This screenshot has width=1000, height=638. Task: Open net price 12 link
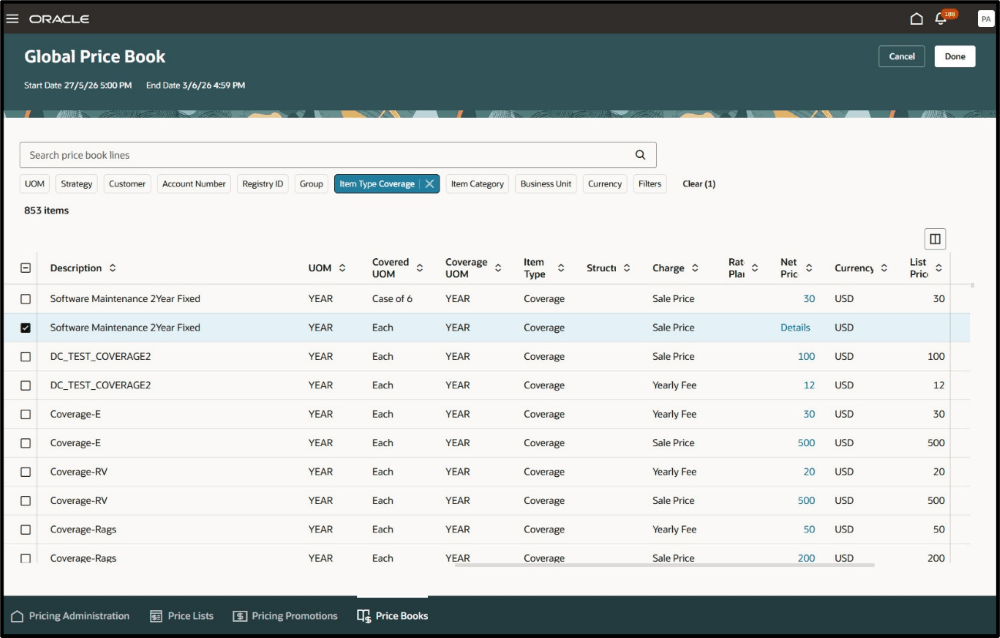[809, 385]
